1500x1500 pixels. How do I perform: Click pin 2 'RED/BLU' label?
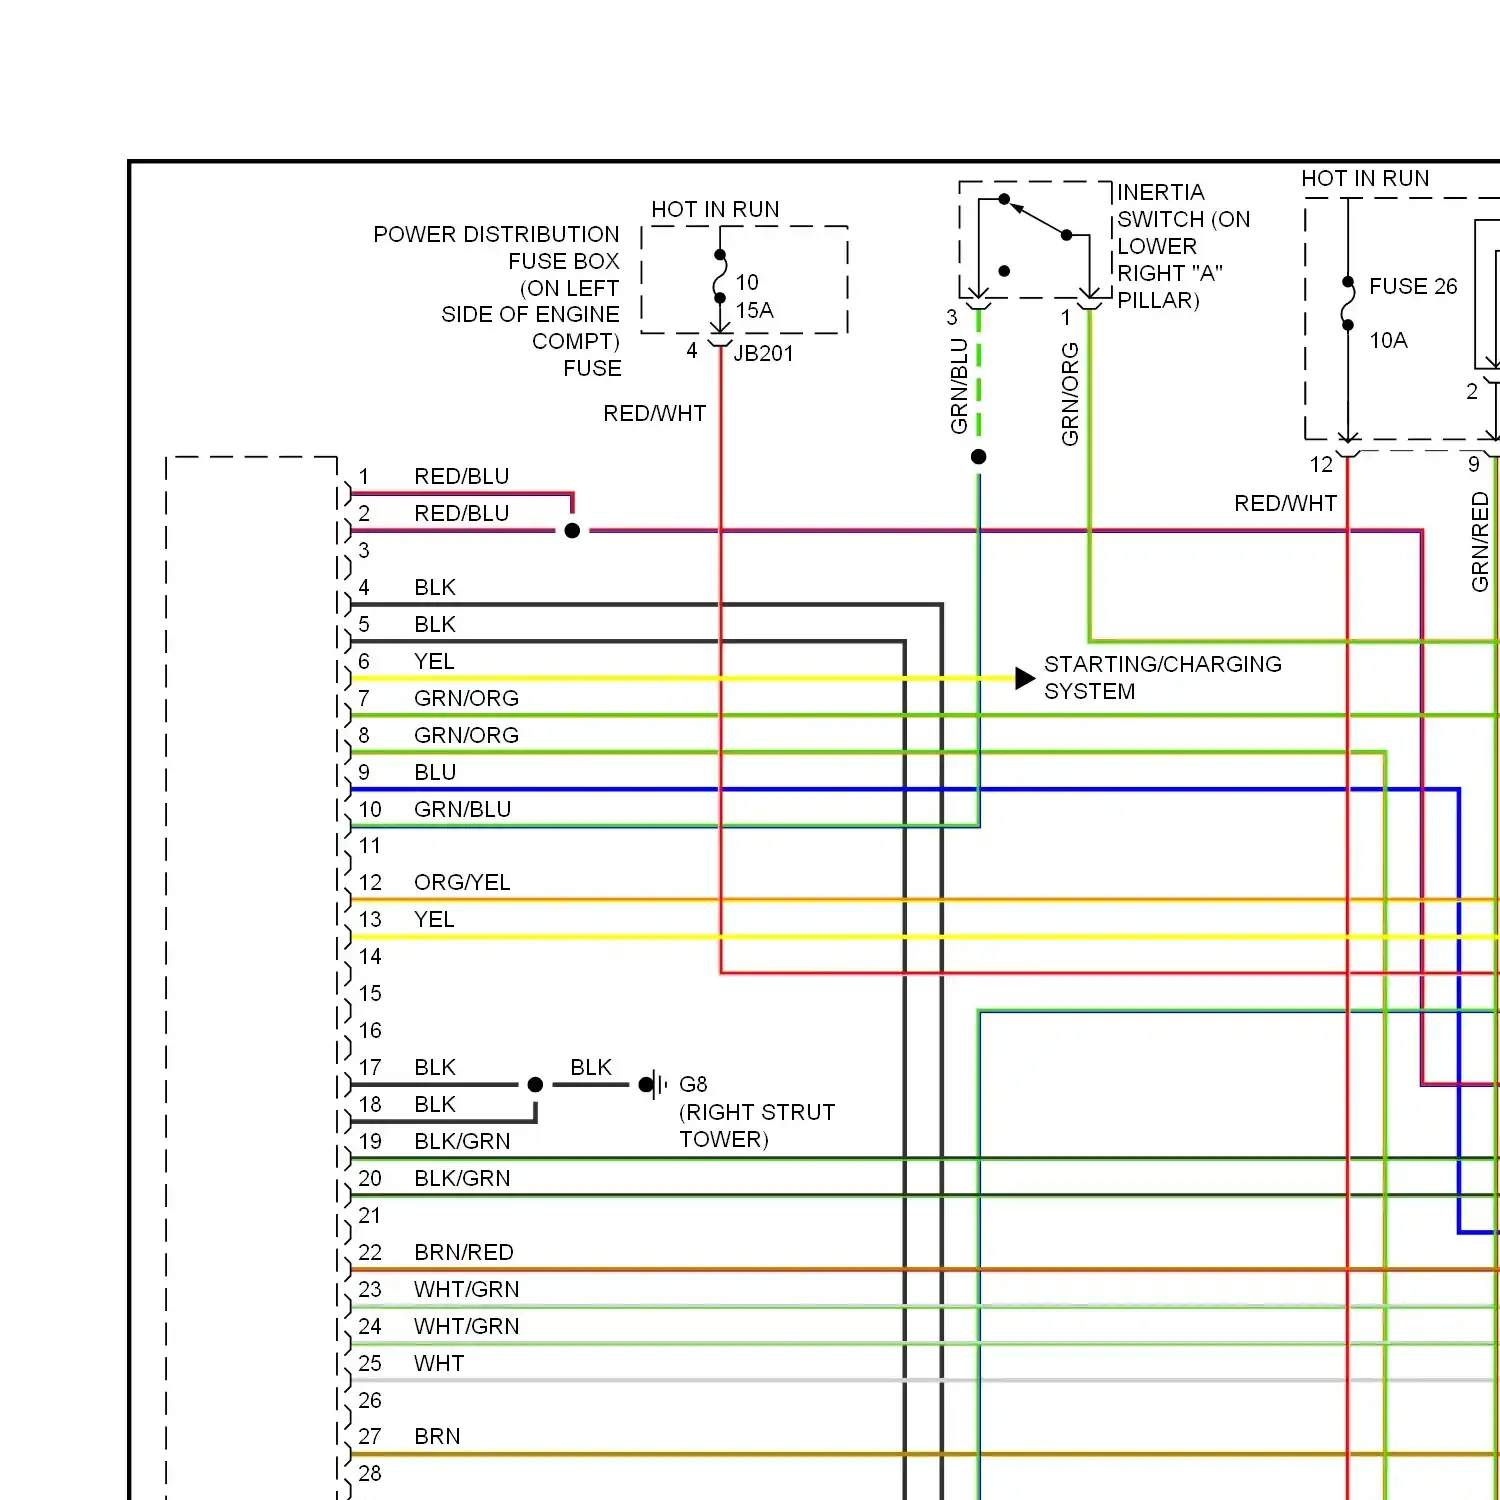pos(462,513)
